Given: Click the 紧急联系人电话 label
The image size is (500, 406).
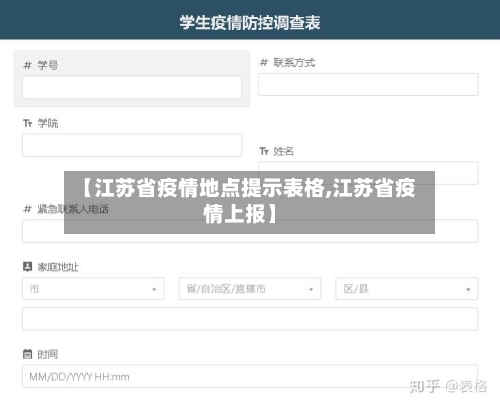Looking at the screenshot, I should point(73,209).
